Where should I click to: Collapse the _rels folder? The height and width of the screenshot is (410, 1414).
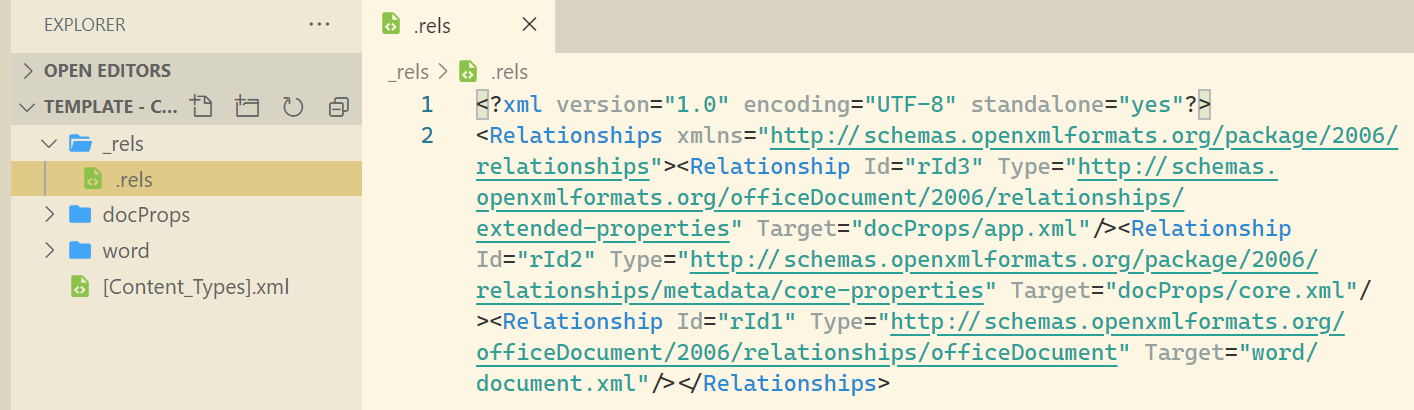pyautogui.click(x=48, y=144)
